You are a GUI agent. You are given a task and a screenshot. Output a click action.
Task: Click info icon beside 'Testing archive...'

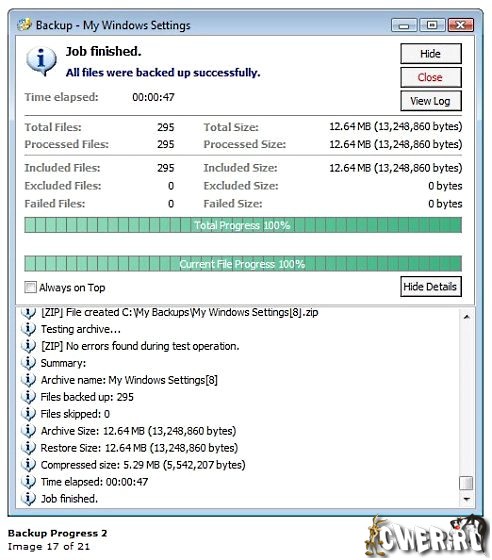tap(28, 329)
